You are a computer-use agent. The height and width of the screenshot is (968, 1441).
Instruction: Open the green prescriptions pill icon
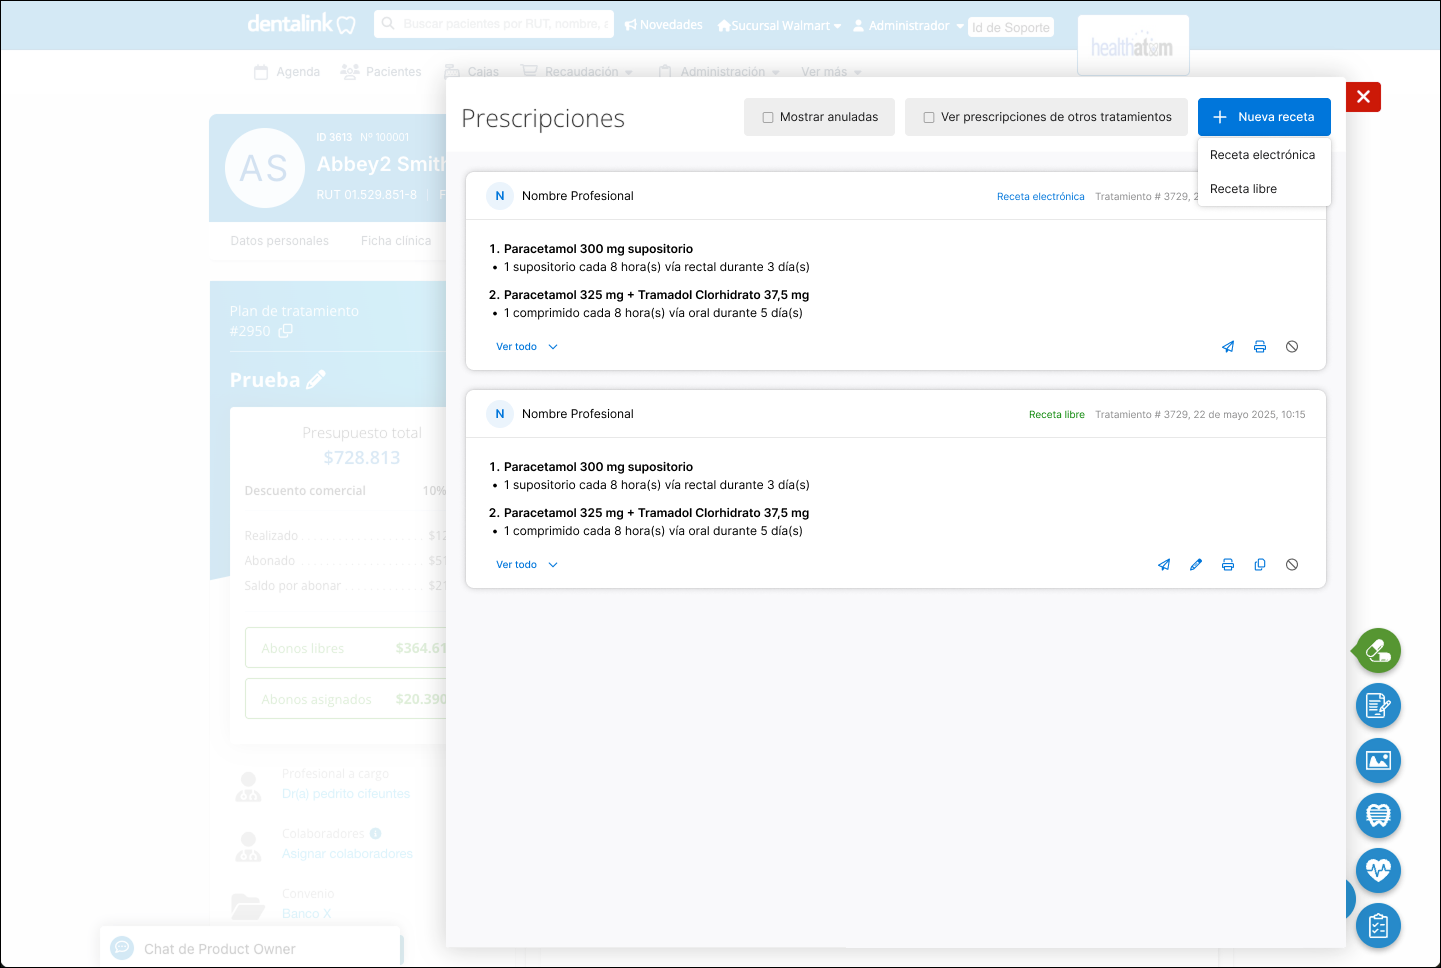coord(1378,651)
